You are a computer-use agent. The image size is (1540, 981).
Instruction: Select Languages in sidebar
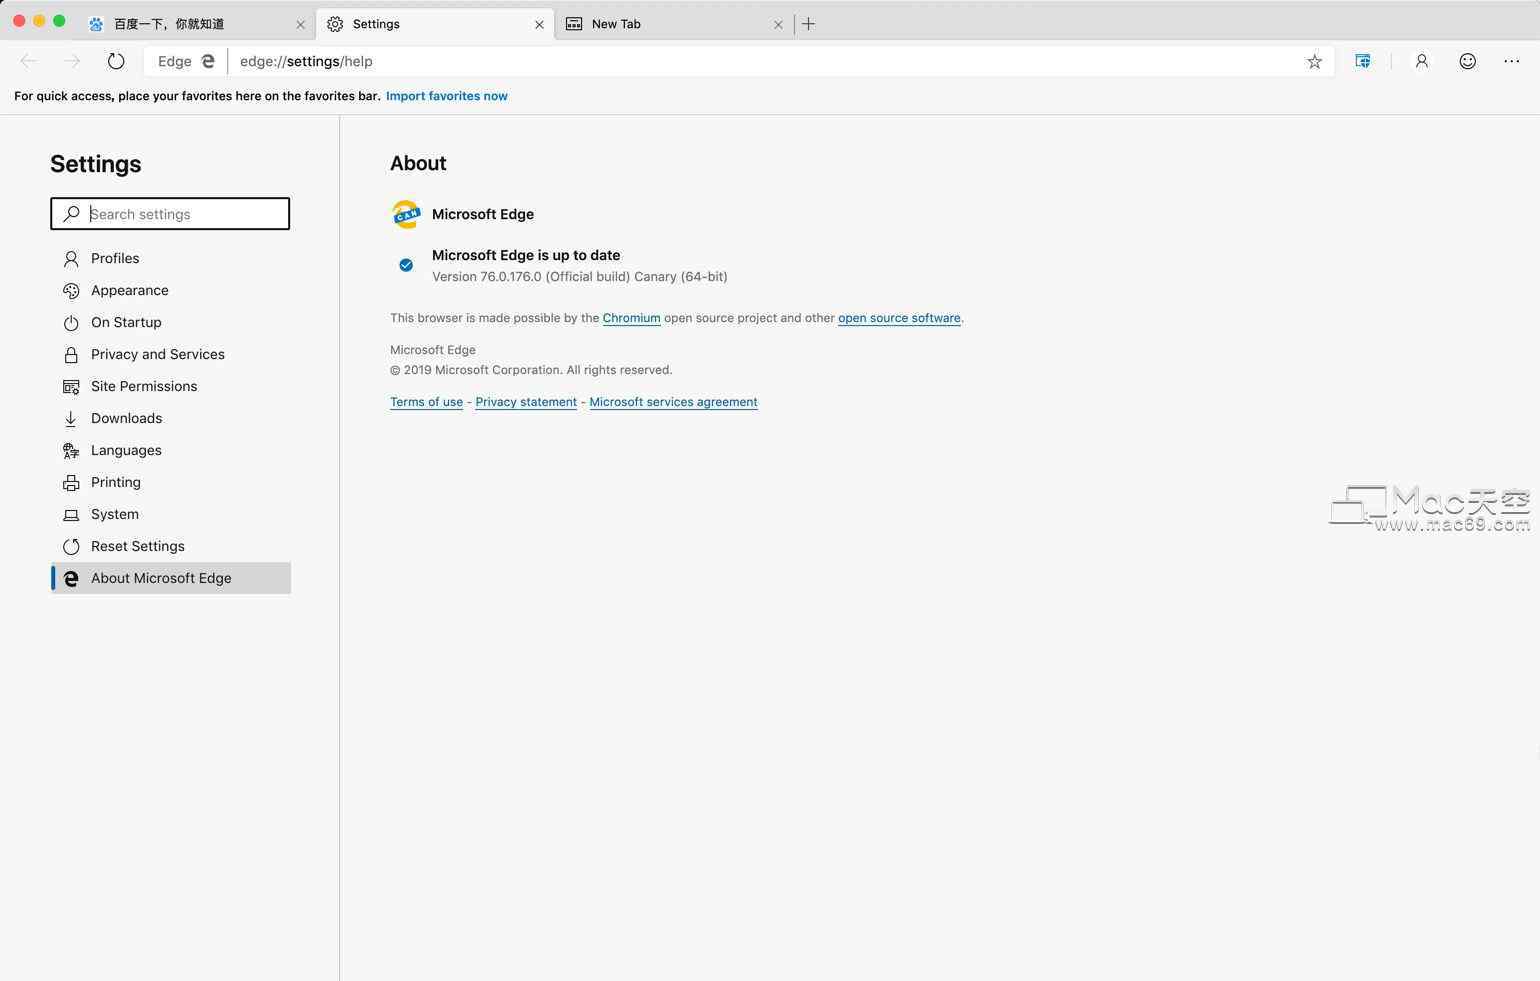click(x=171, y=450)
